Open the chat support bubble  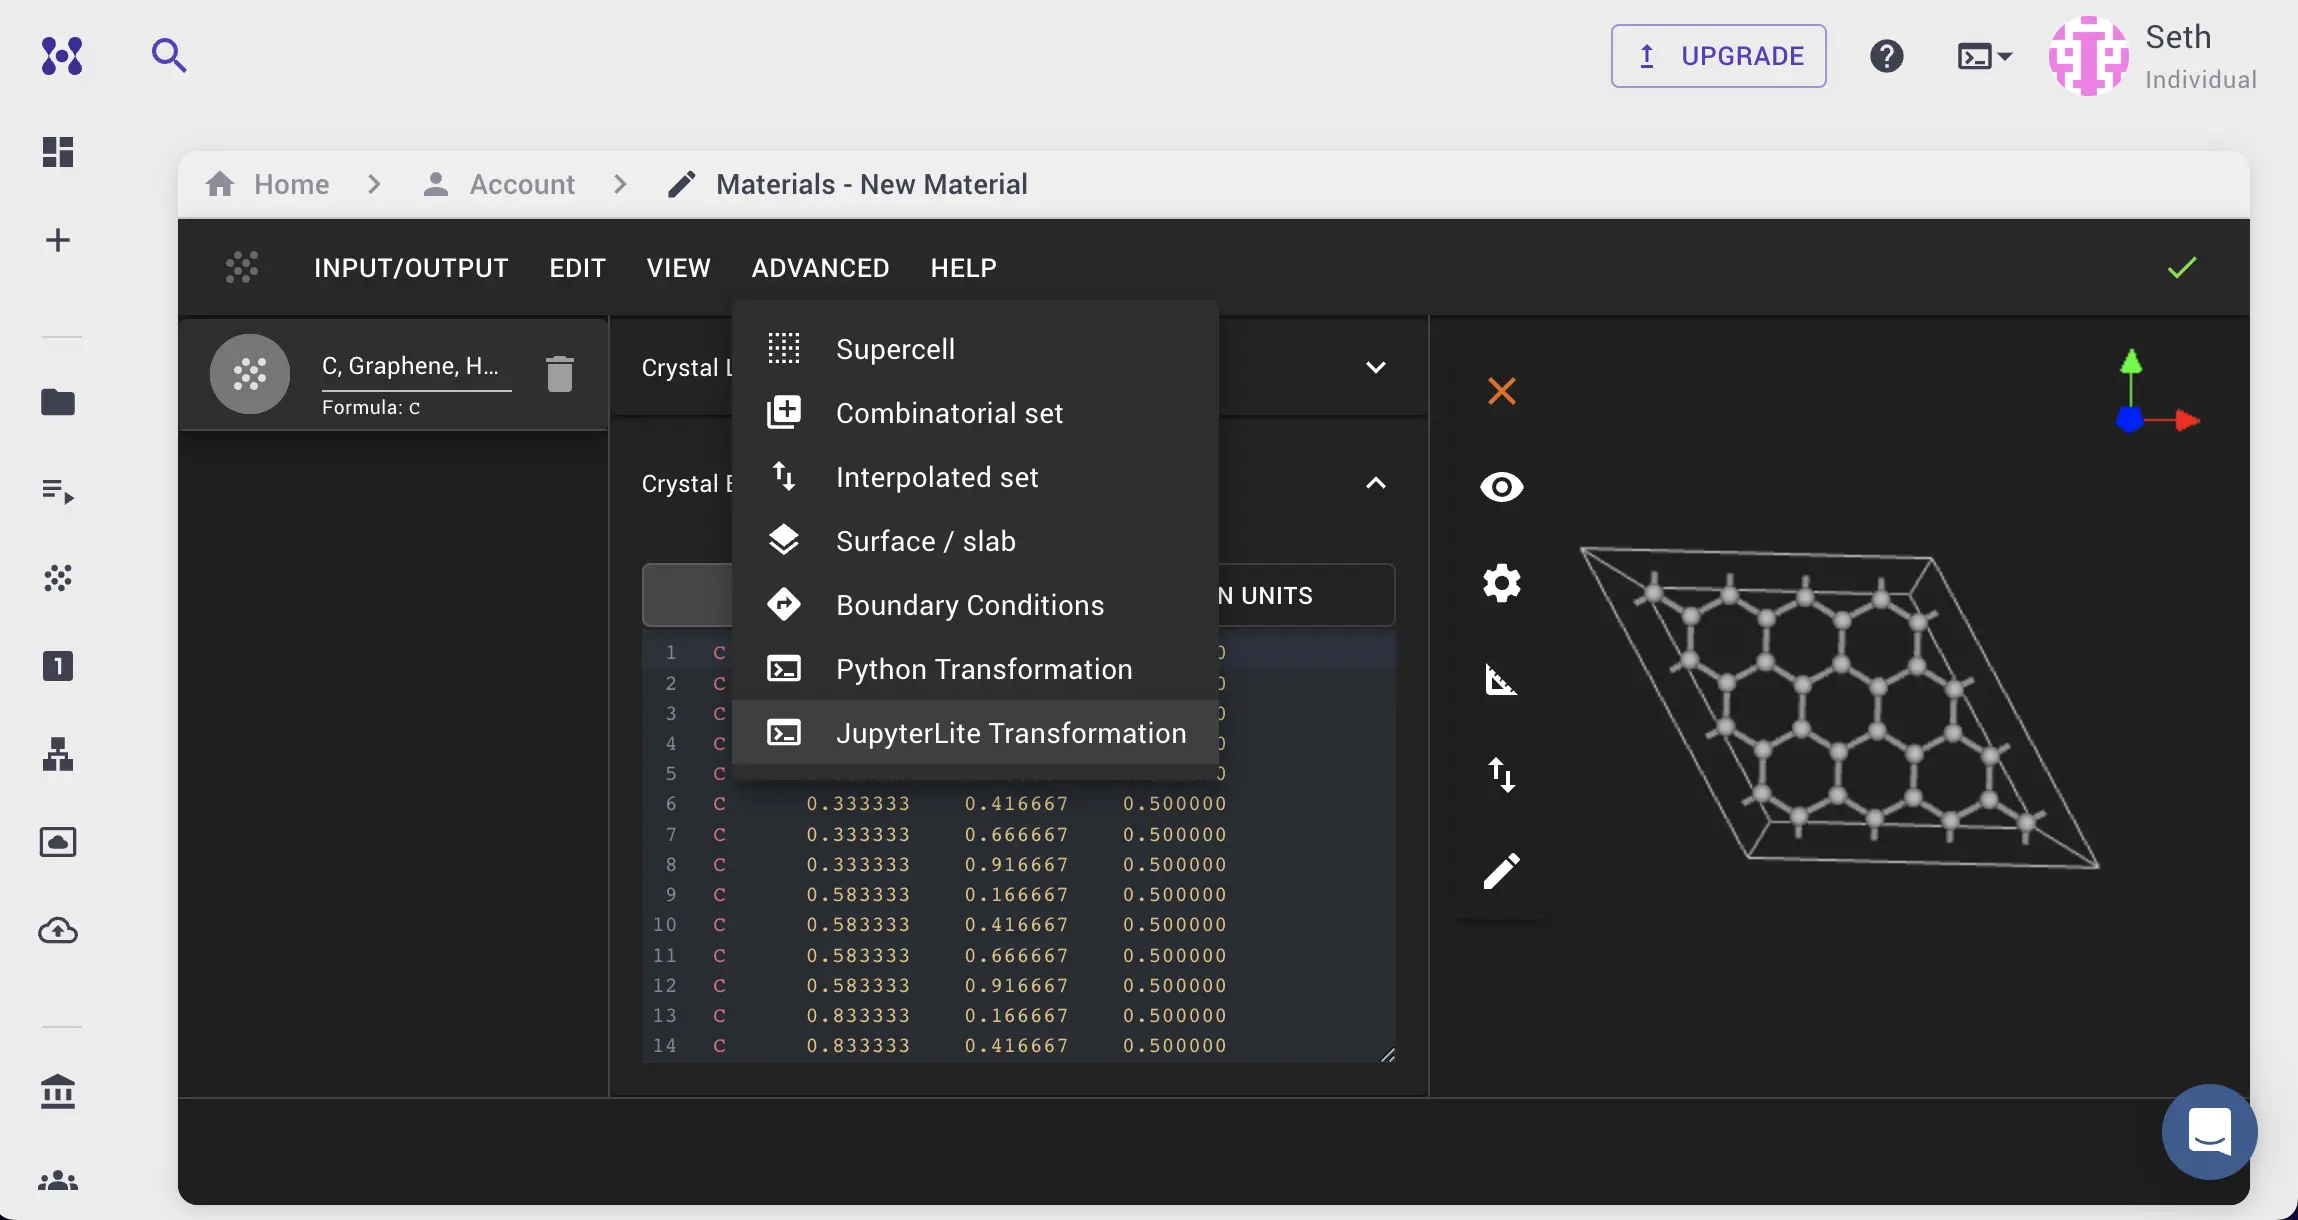[x=2209, y=1132]
